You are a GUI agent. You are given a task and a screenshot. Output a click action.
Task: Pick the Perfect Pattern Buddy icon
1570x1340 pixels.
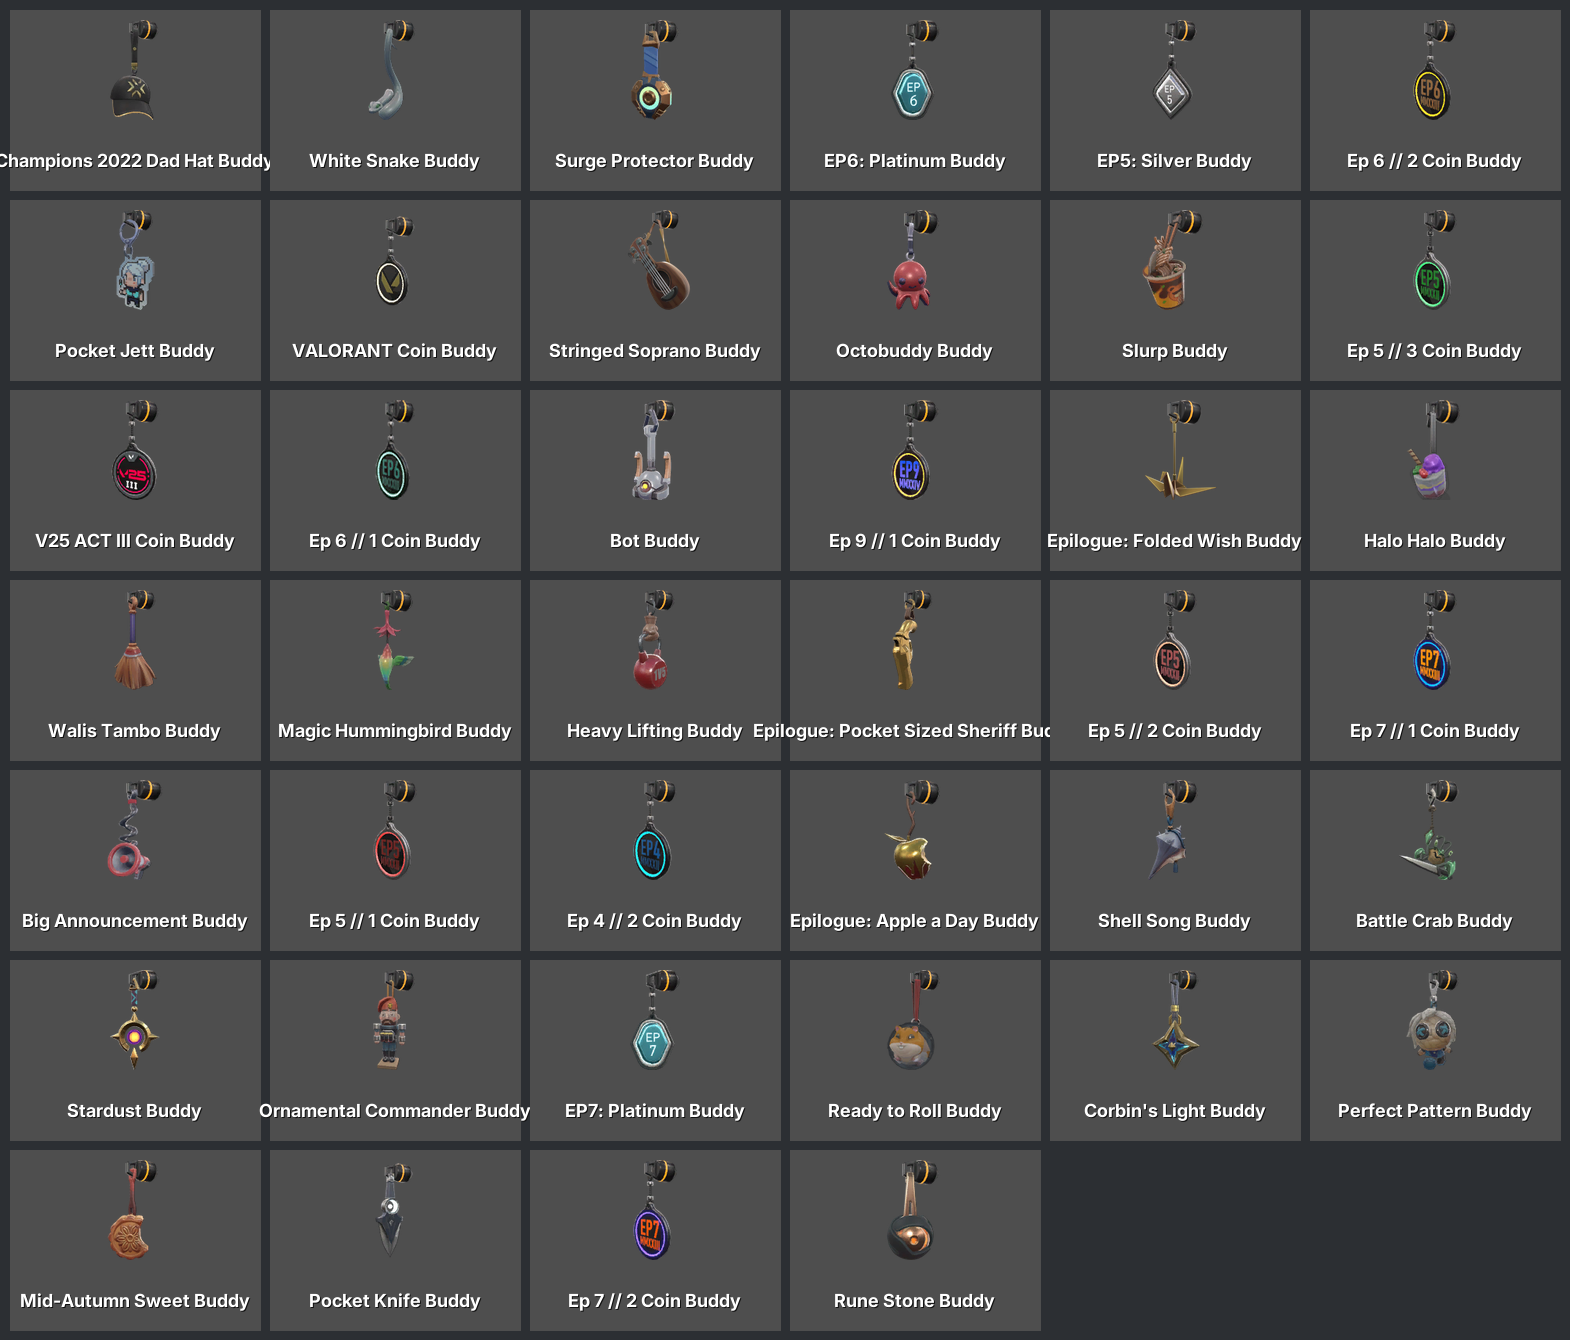click(x=1433, y=1020)
